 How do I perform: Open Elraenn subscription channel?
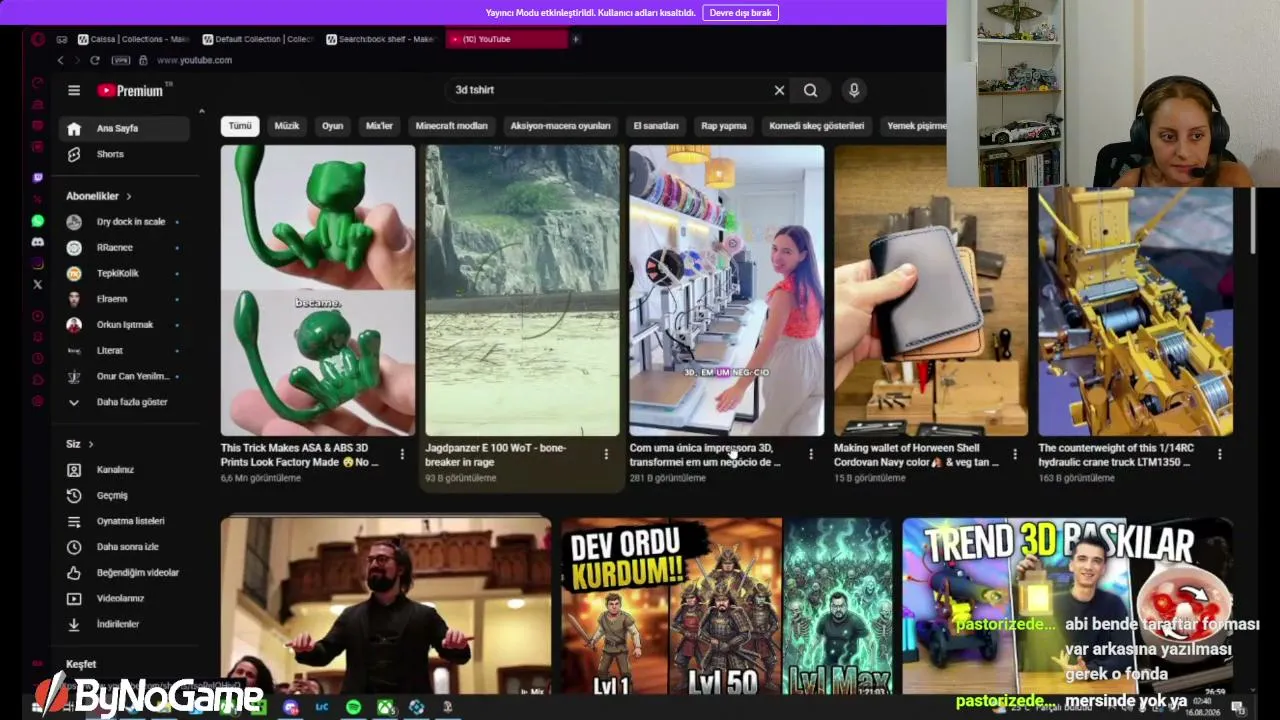tap(123, 299)
